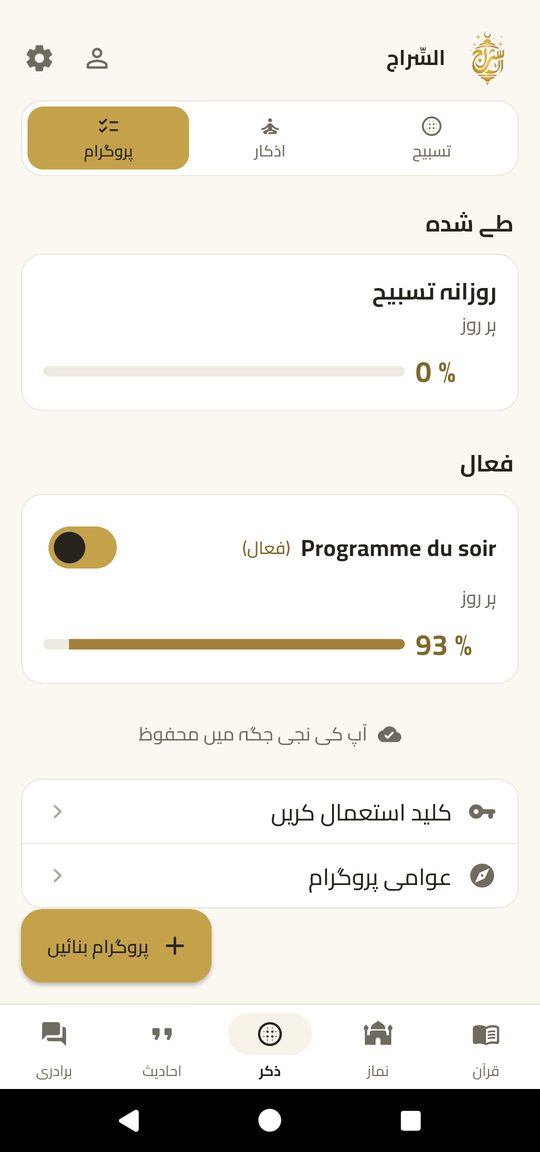Tap the Al-Siraj lantern logo
The image size is (540, 1152).
pos(488,58)
